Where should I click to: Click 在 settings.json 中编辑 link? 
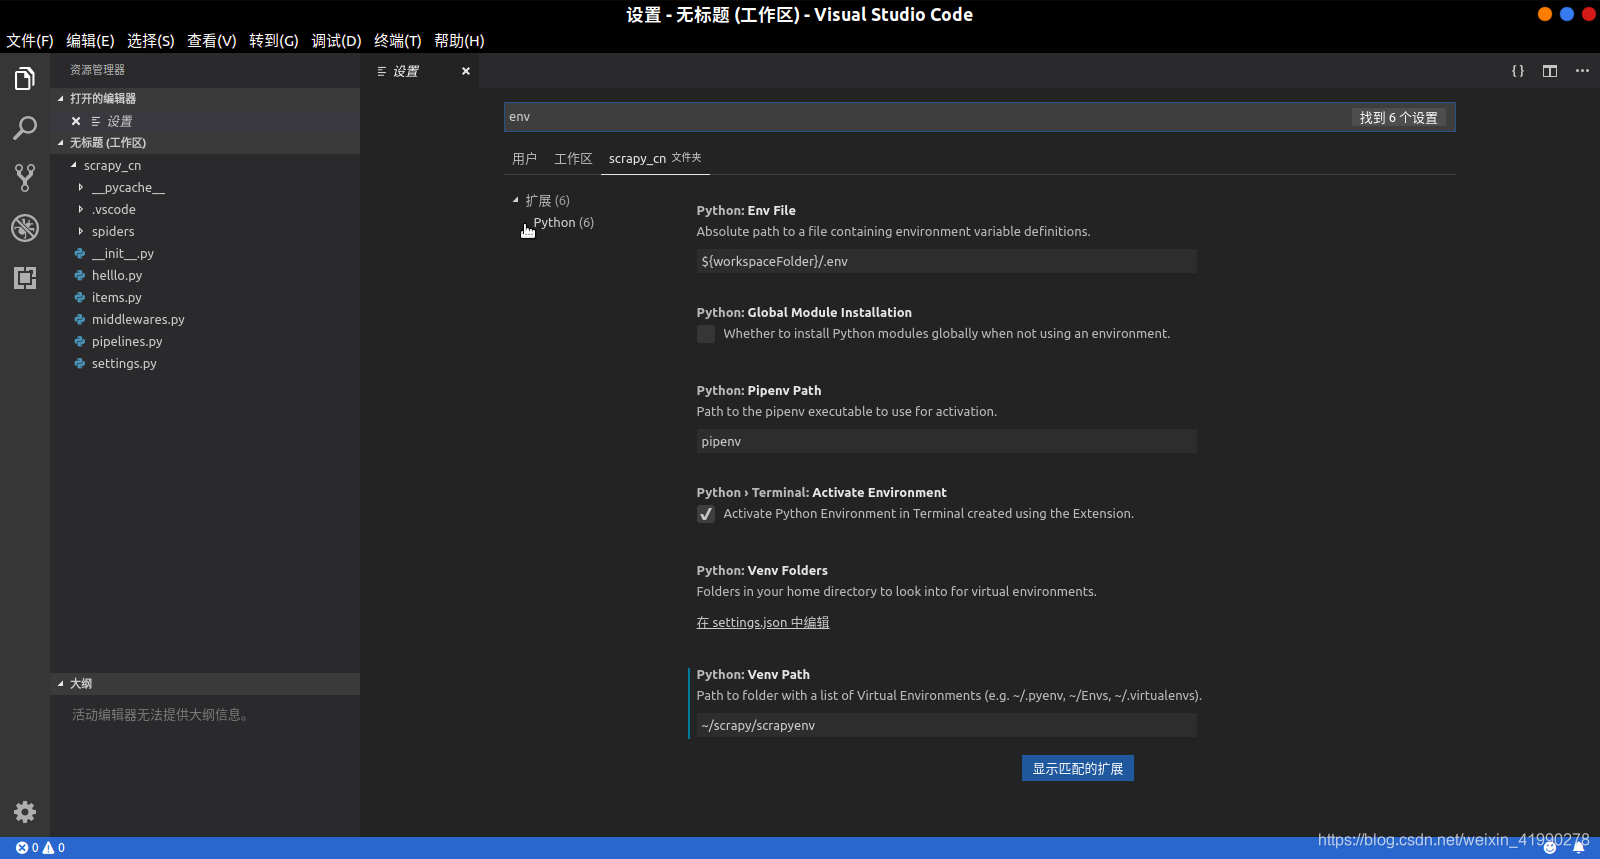(x=763, y=622)
